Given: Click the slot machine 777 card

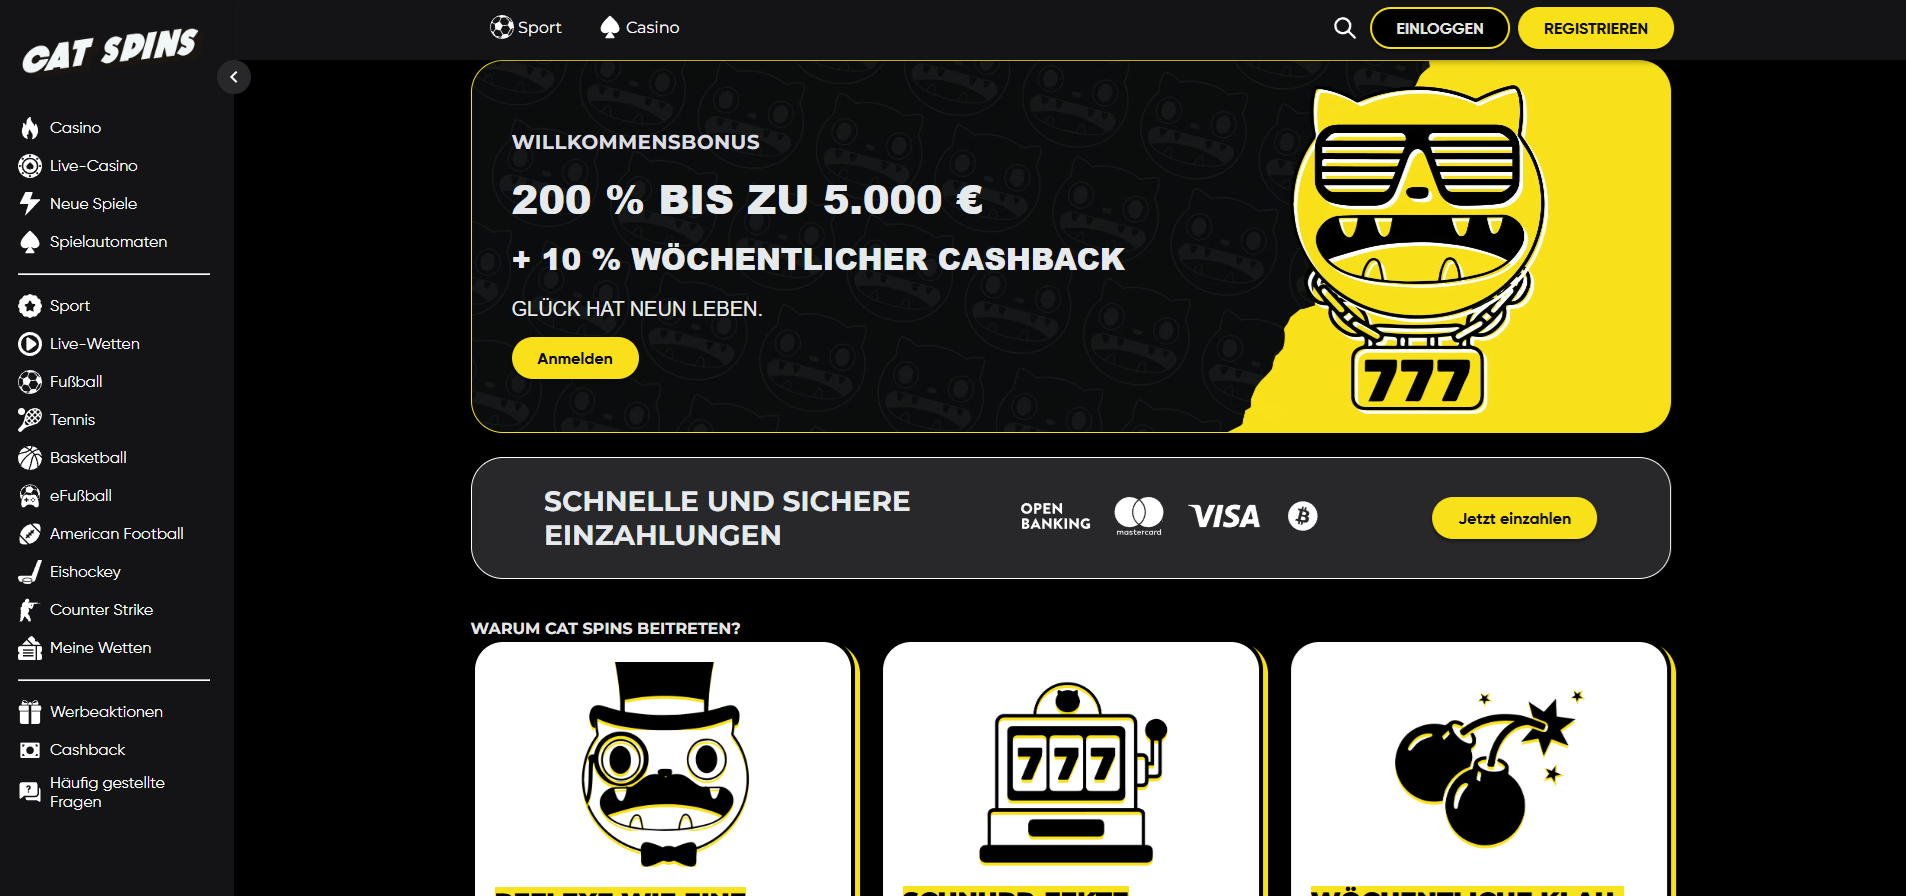Looking at the screenshot, I should [1071, 769].
